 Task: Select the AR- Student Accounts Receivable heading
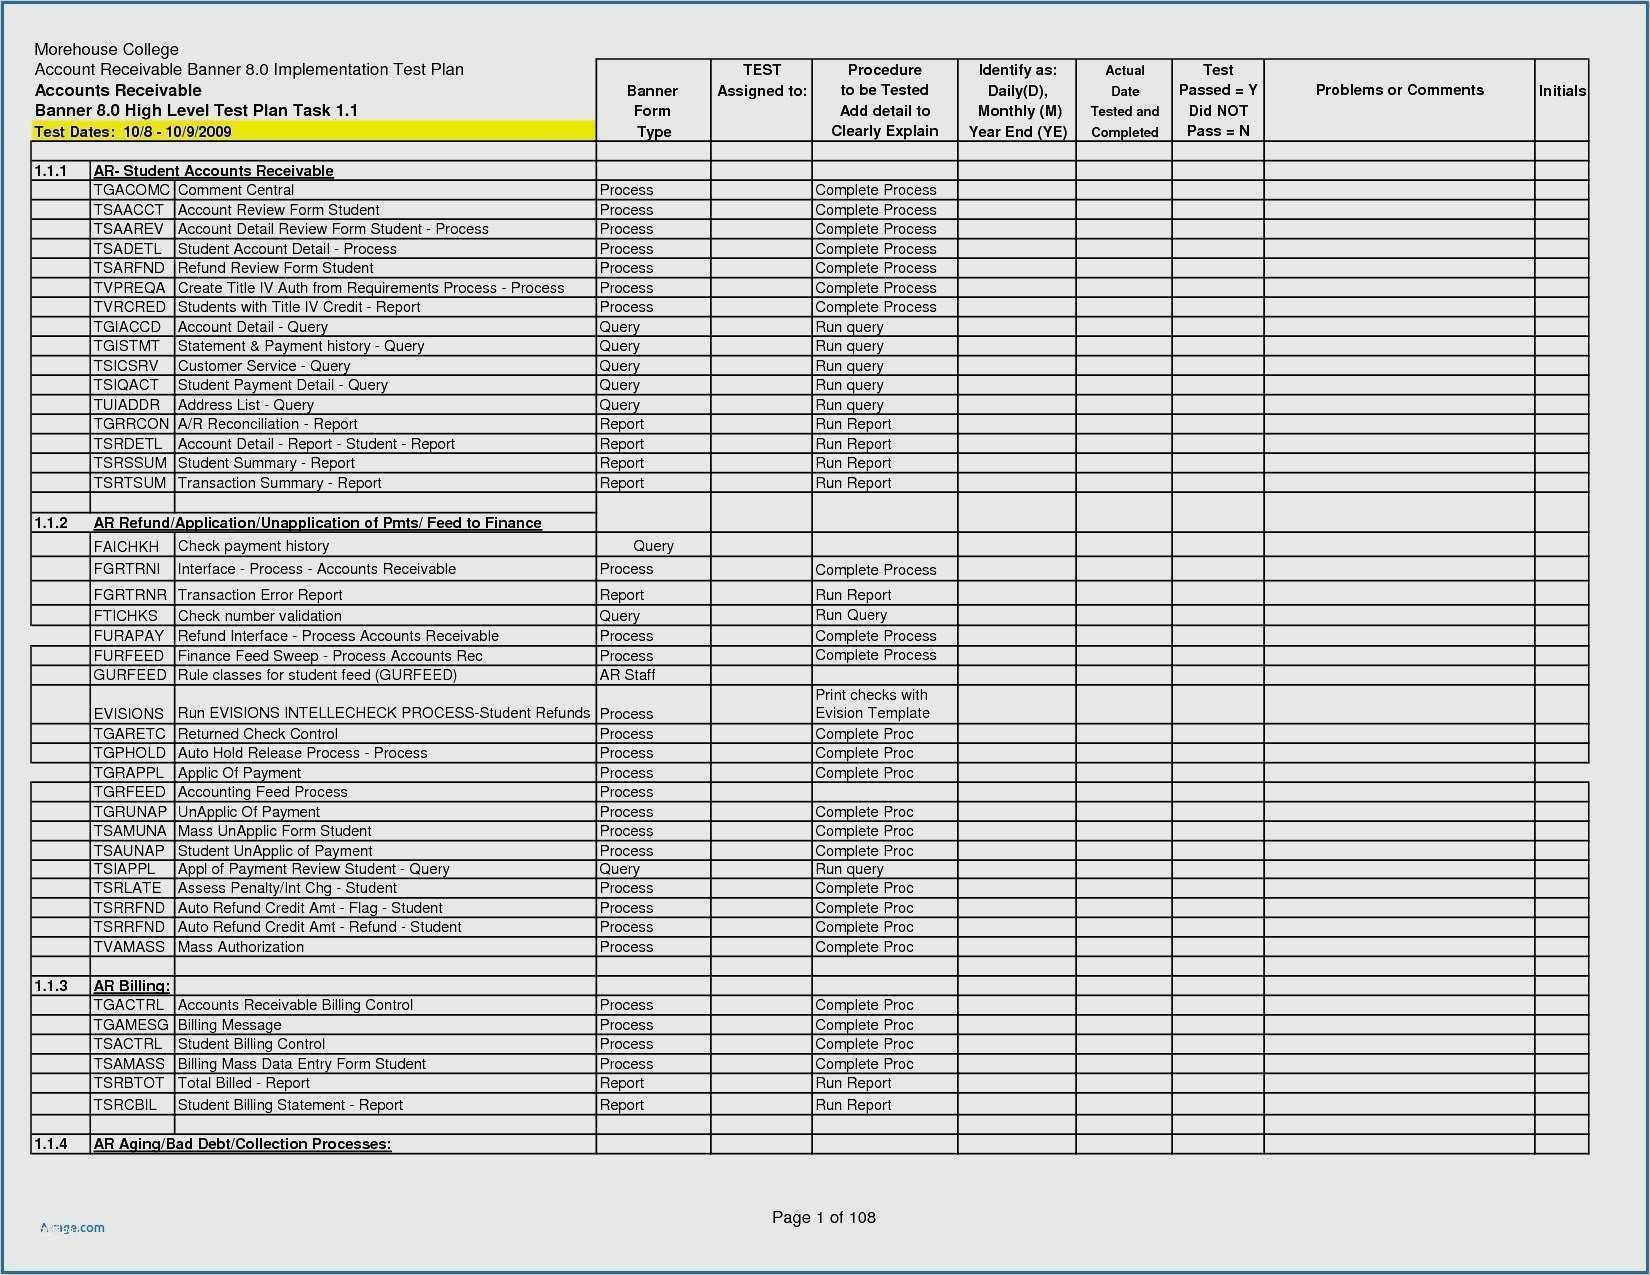(213, 171)
